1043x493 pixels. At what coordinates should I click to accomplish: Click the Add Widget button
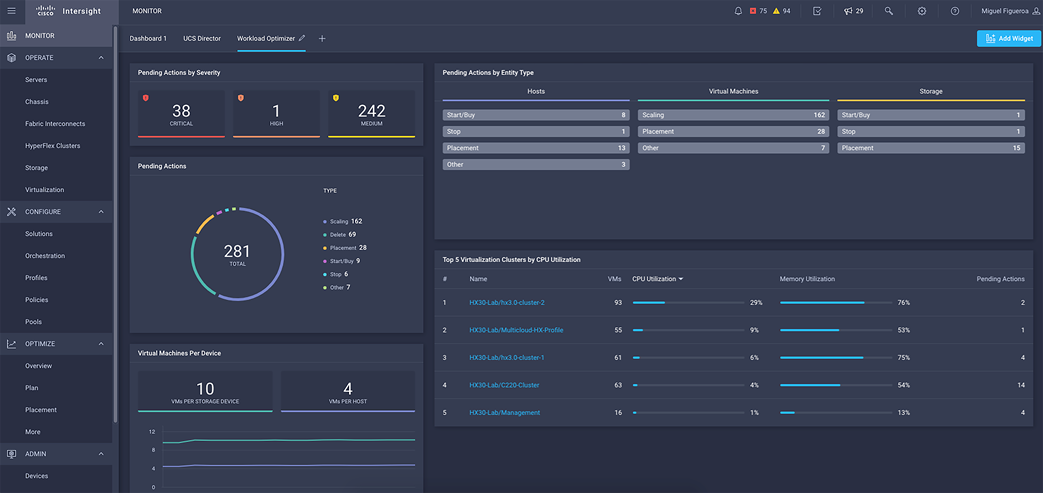[1009, 39]
